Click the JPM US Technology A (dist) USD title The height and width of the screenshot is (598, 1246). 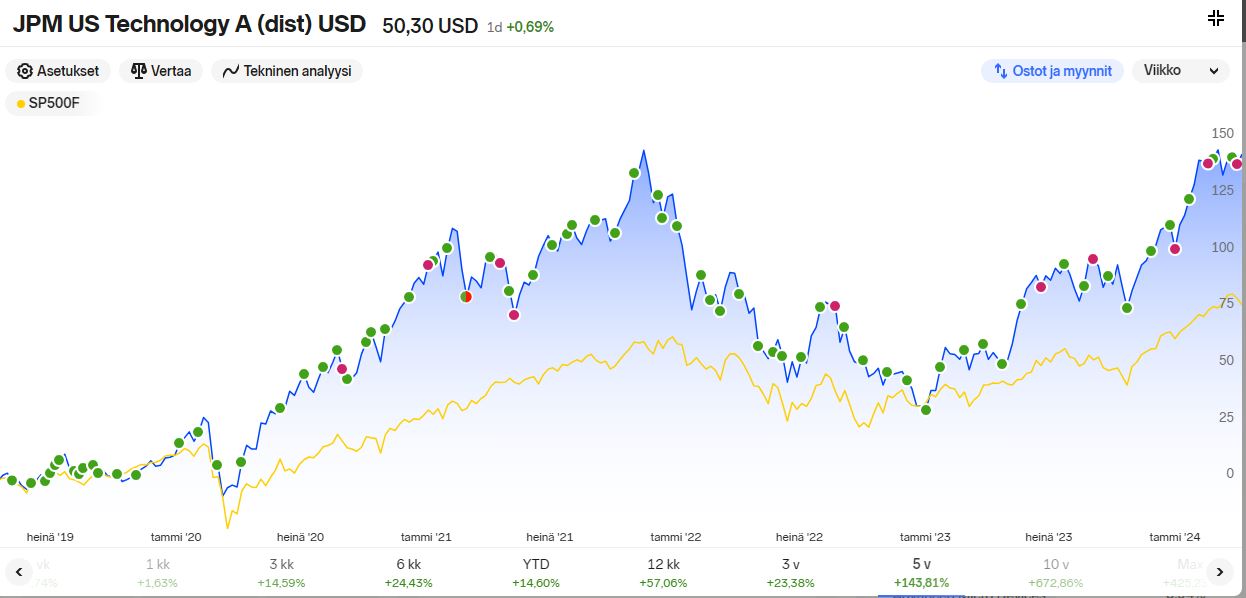point(189,25)
